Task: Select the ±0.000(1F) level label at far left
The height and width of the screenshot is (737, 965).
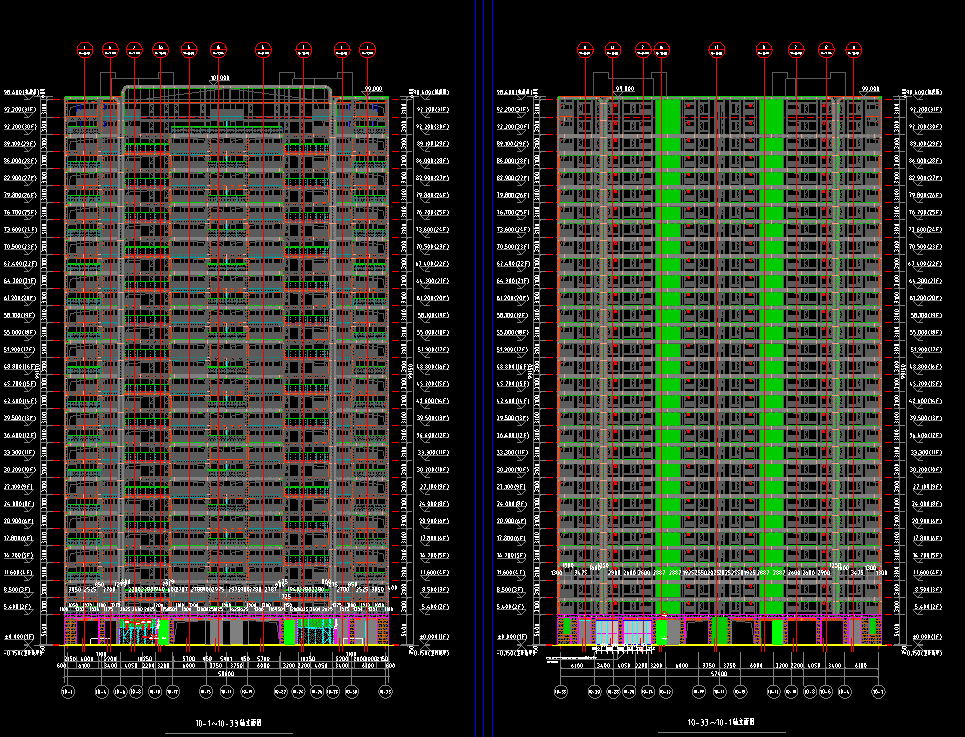Action: pyautogui.click(x=20, y=636)
